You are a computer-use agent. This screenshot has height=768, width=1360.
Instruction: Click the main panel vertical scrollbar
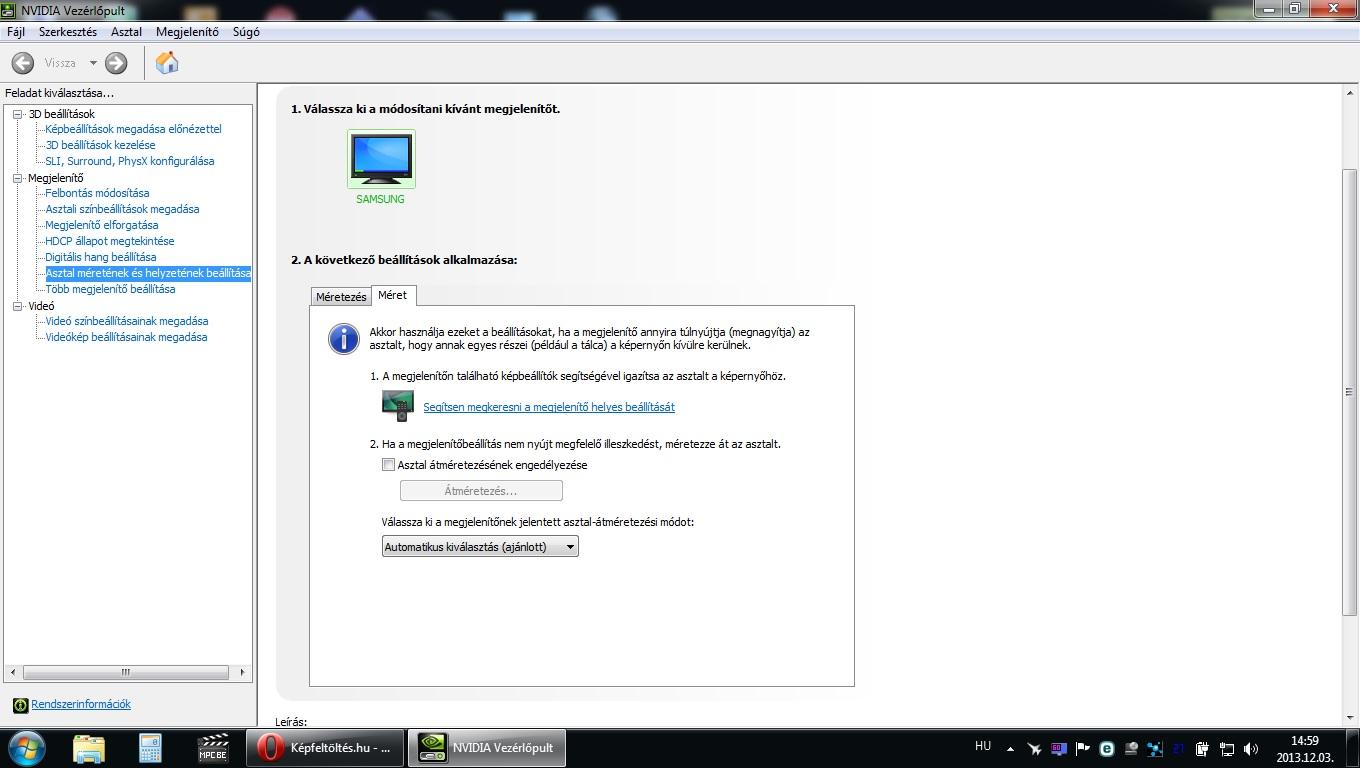[x=1349, y=391]
